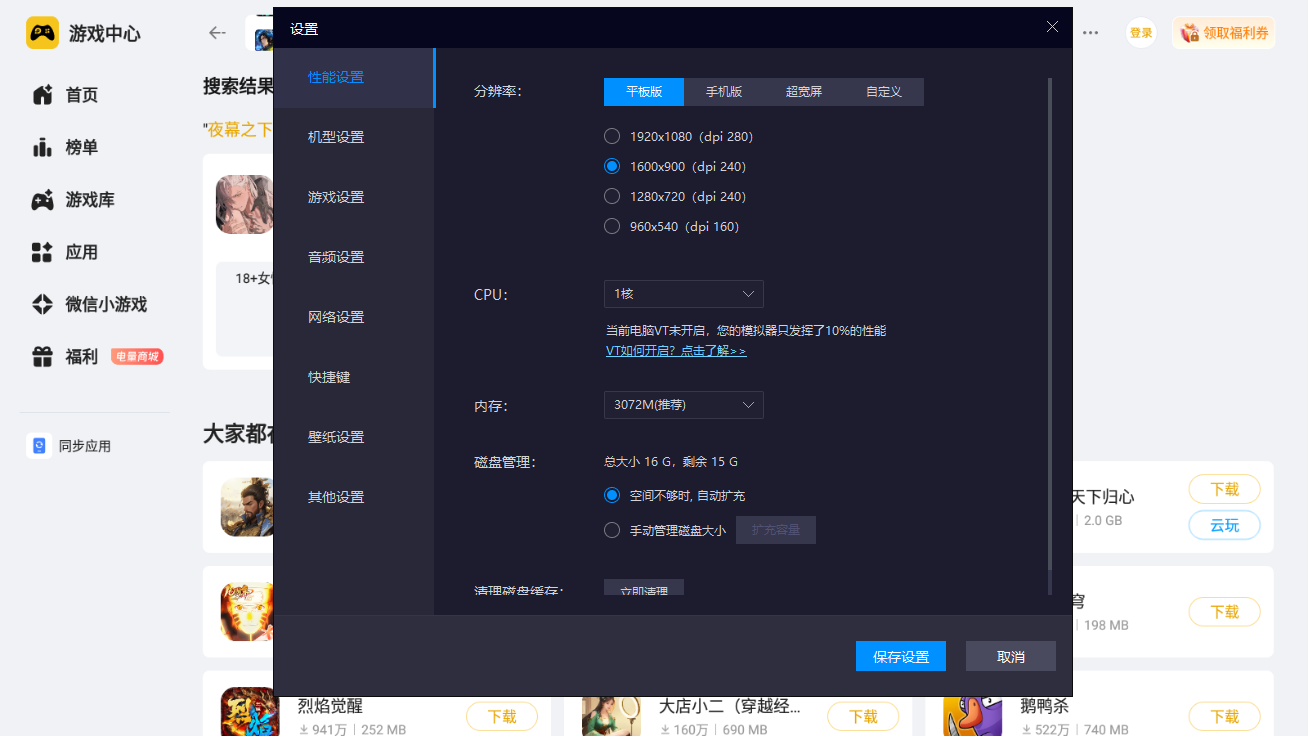
Task: Click the settings panel vertical scrollbar
Action: (1049, 330)
